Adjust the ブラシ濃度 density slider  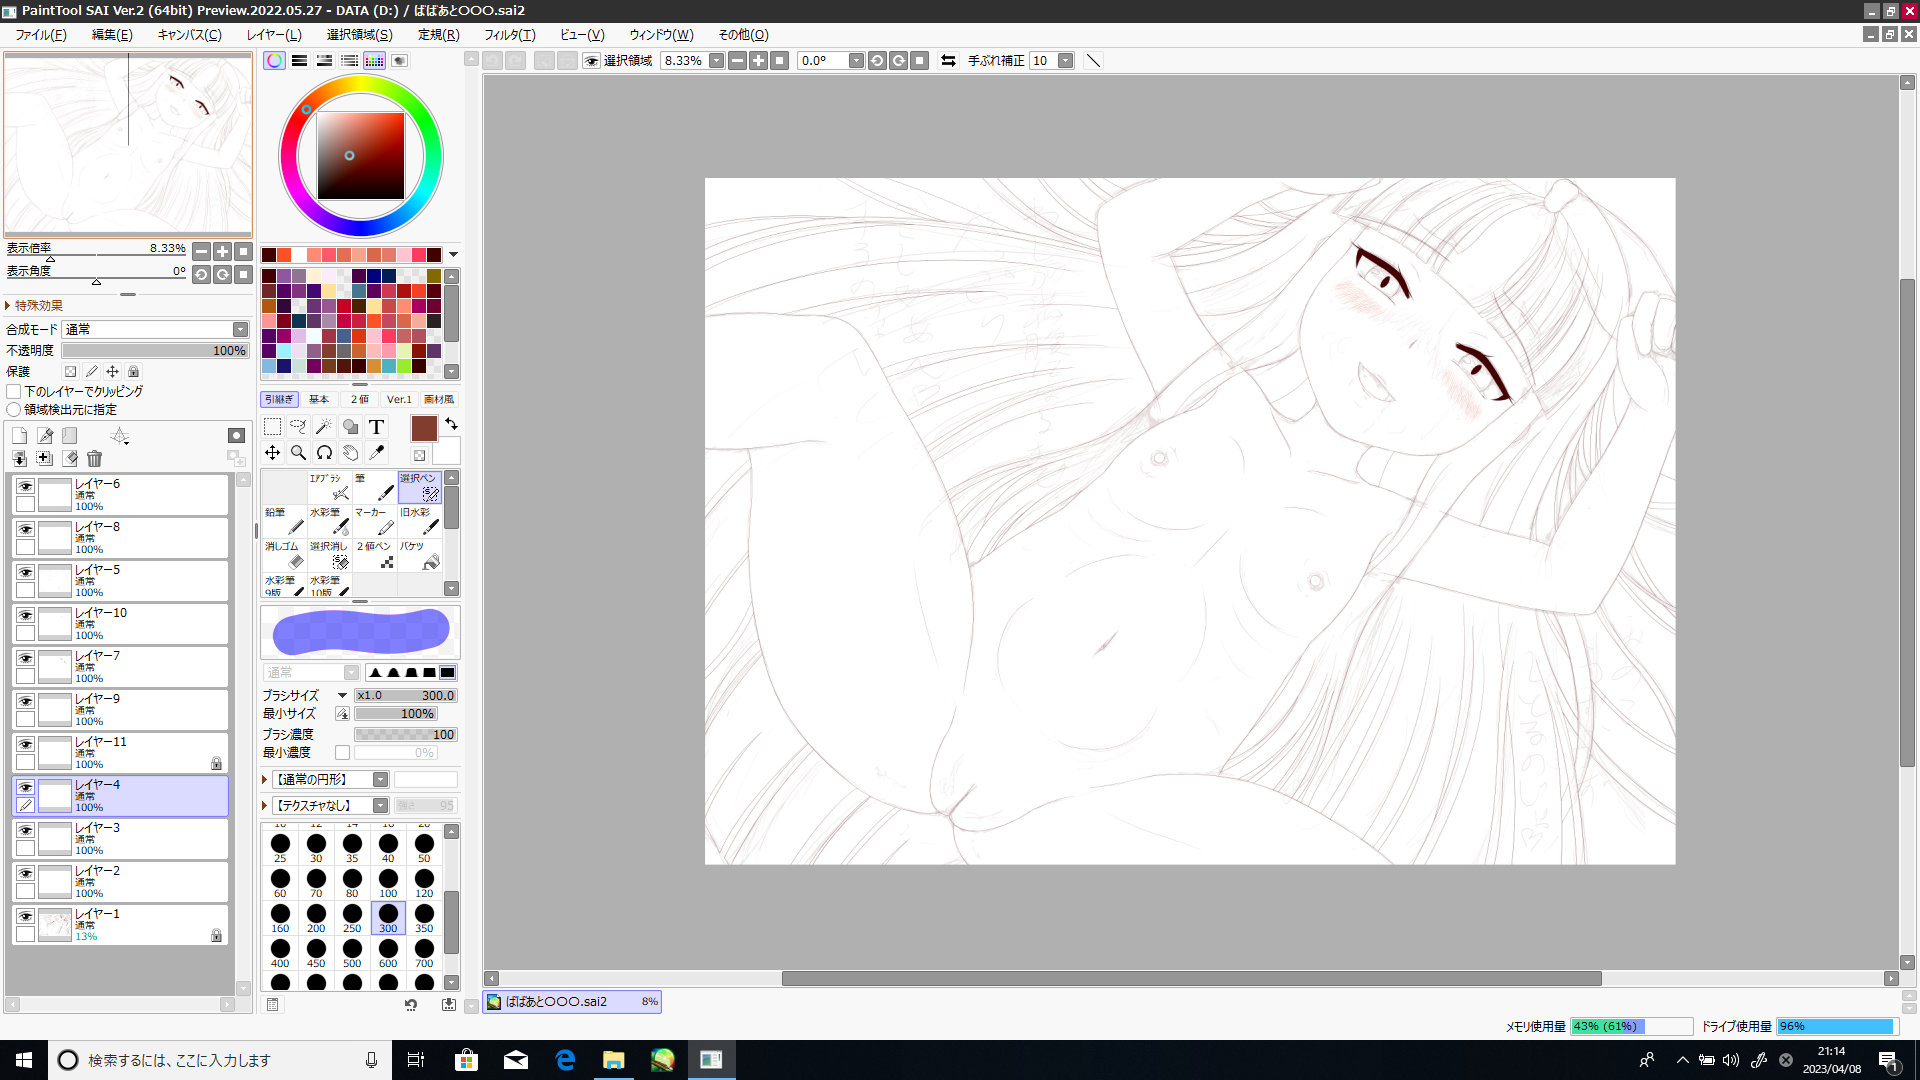tap(405, 735)
